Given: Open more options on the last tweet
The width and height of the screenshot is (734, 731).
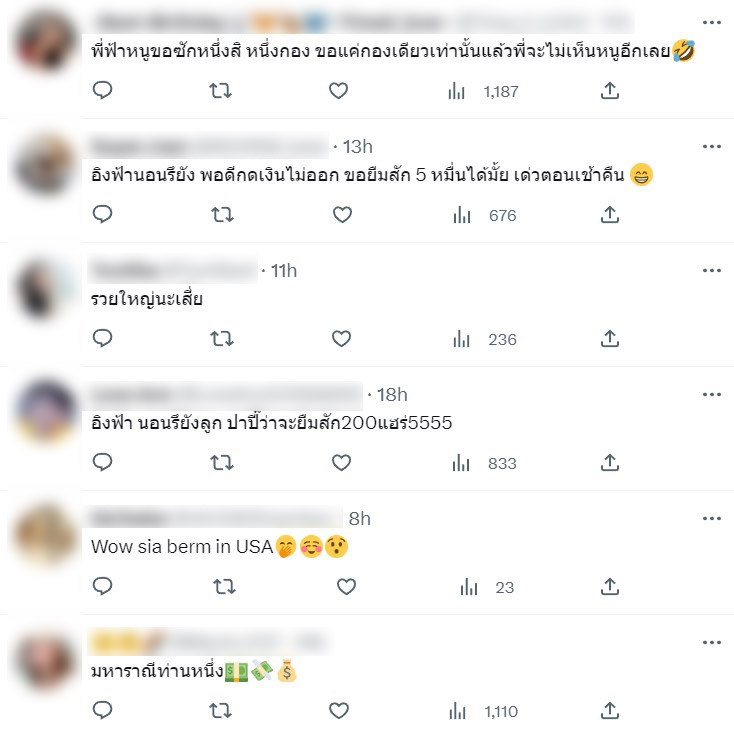Looking at the screenshot, I should pyautogui.click(x=712, y=643).
